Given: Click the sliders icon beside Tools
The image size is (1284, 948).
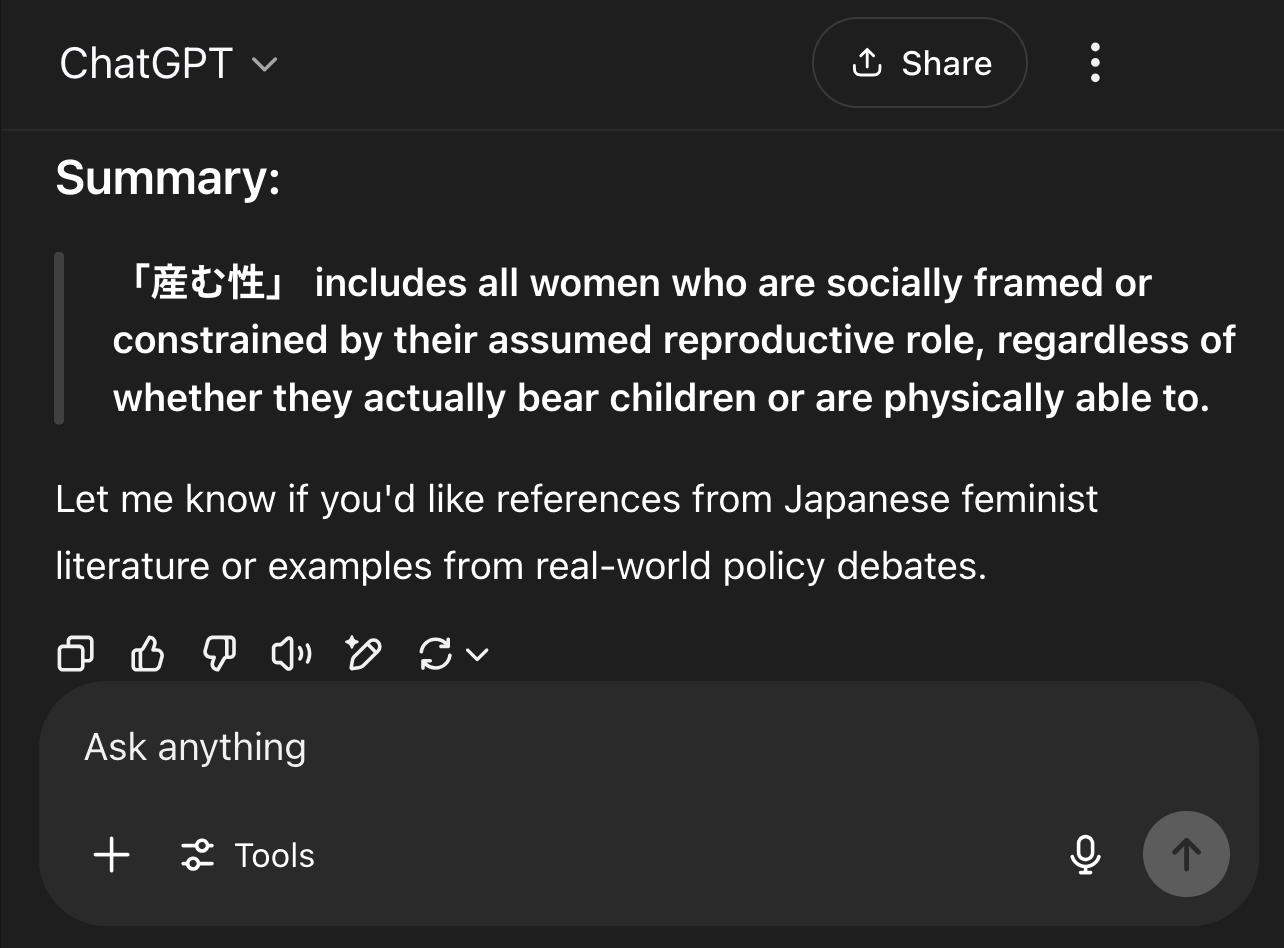Looking at the screenshot, I should [197, 855].
